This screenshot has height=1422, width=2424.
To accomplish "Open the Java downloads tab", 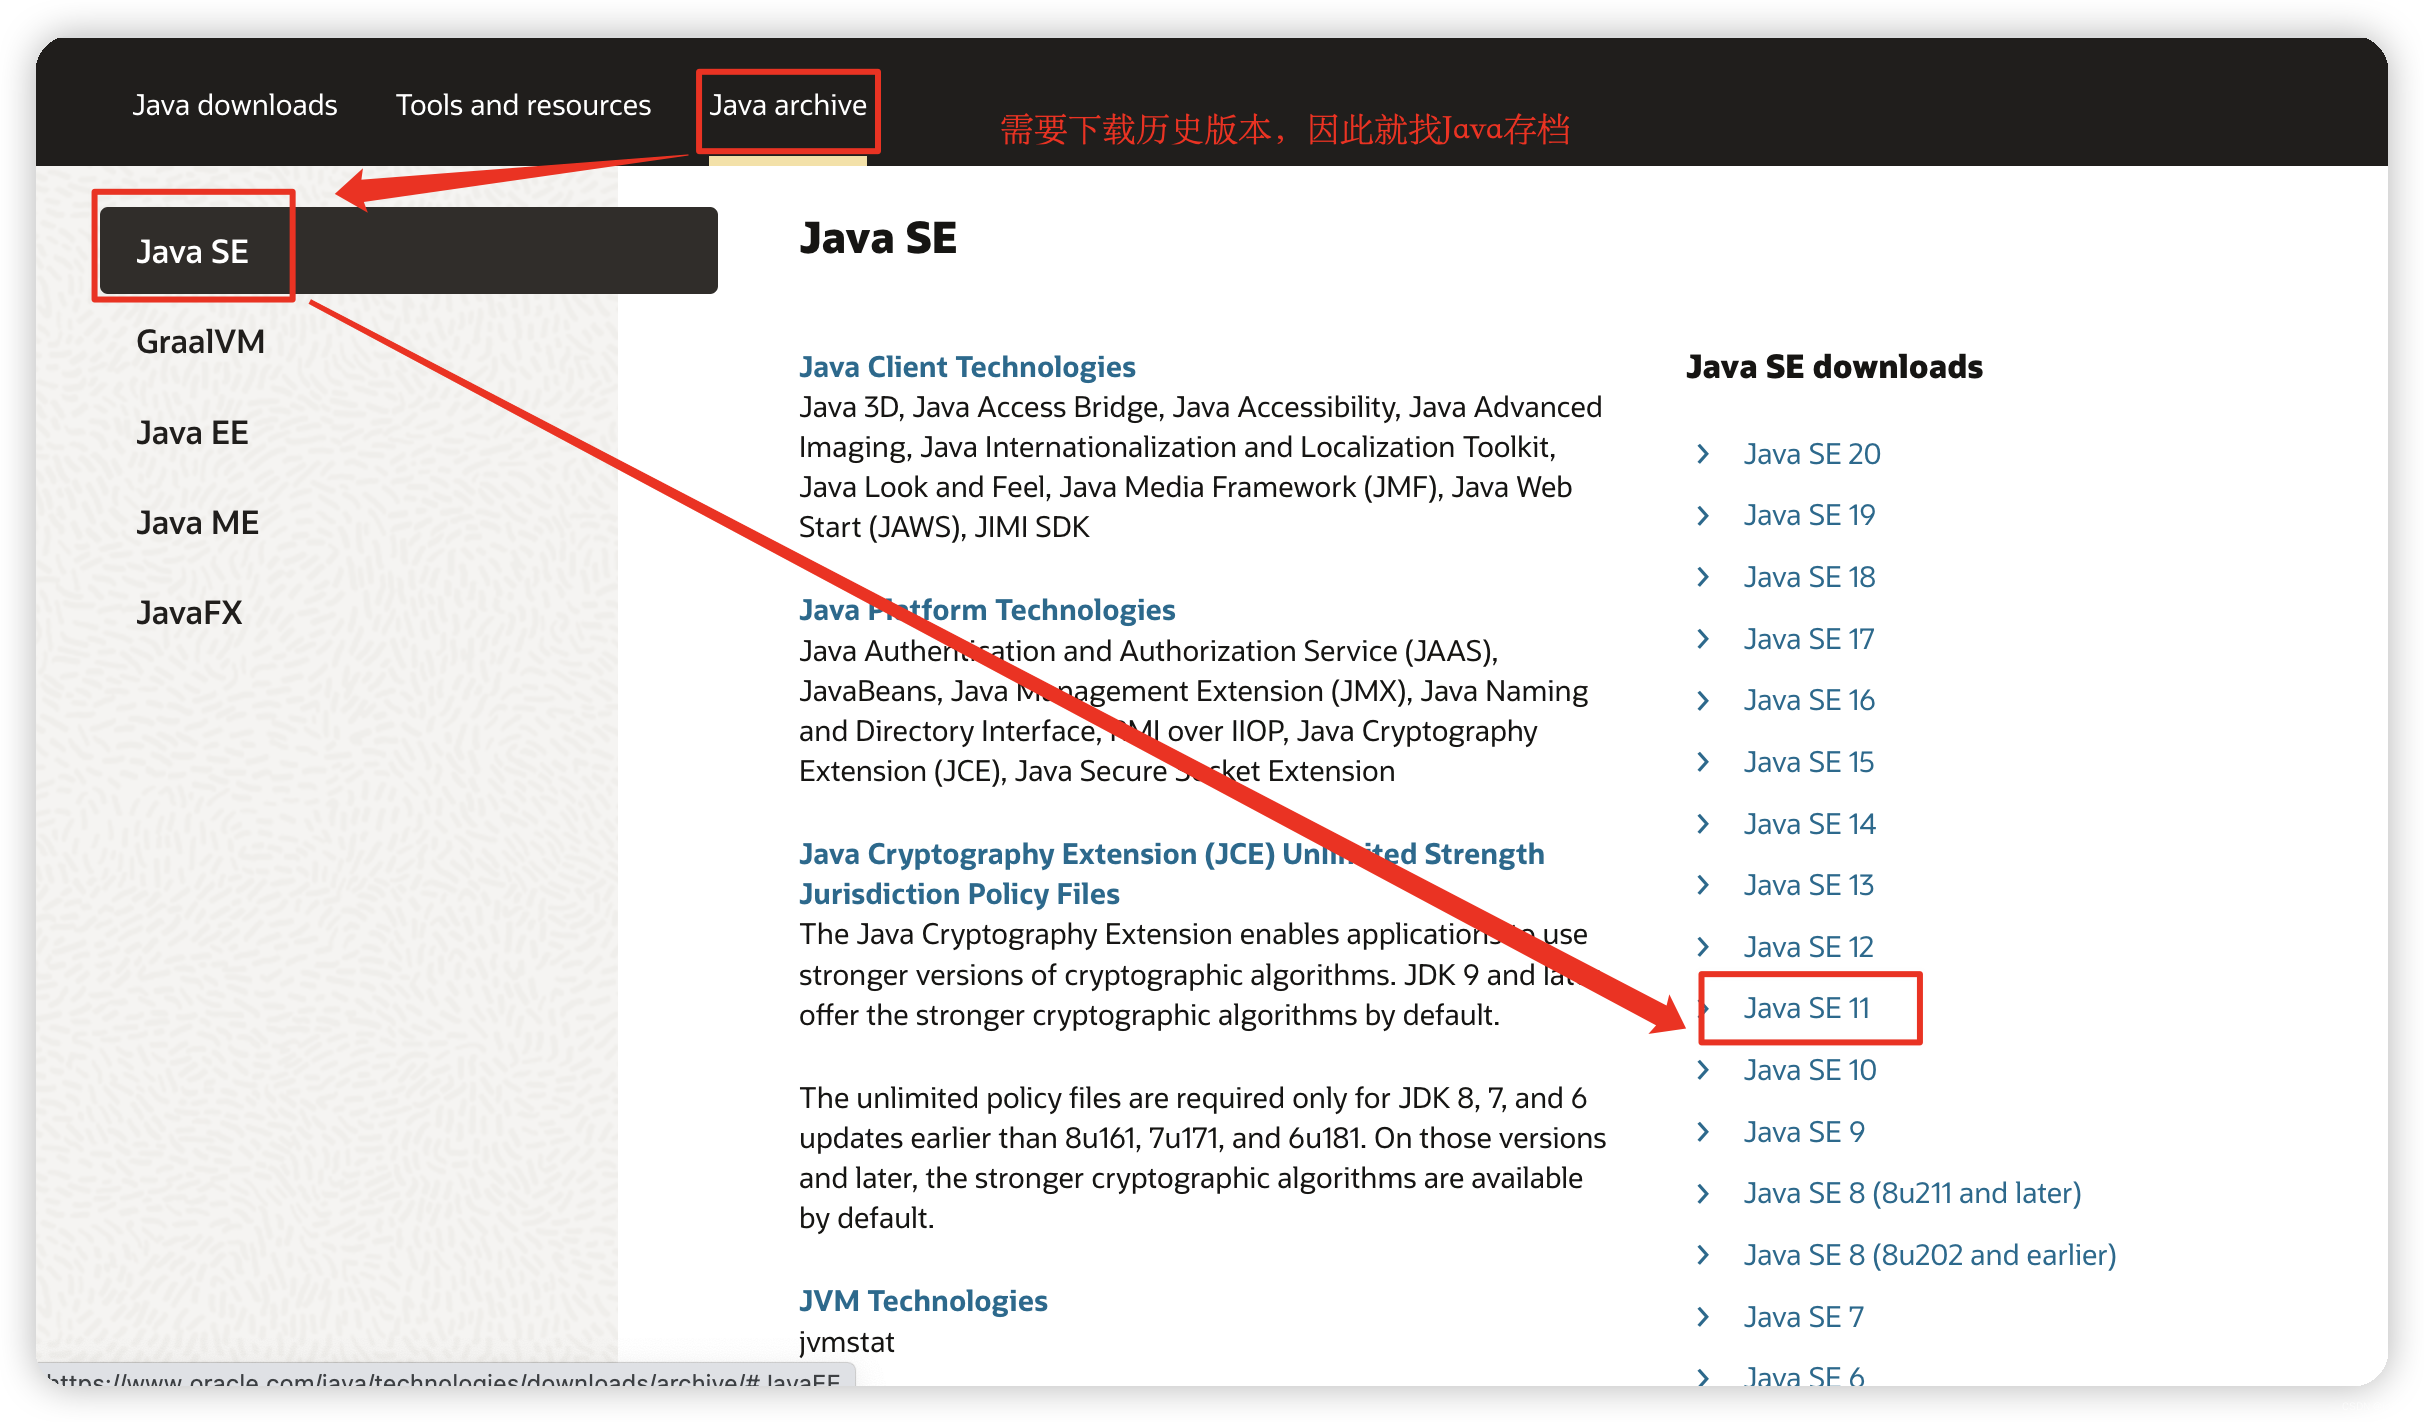I will 235,105.
